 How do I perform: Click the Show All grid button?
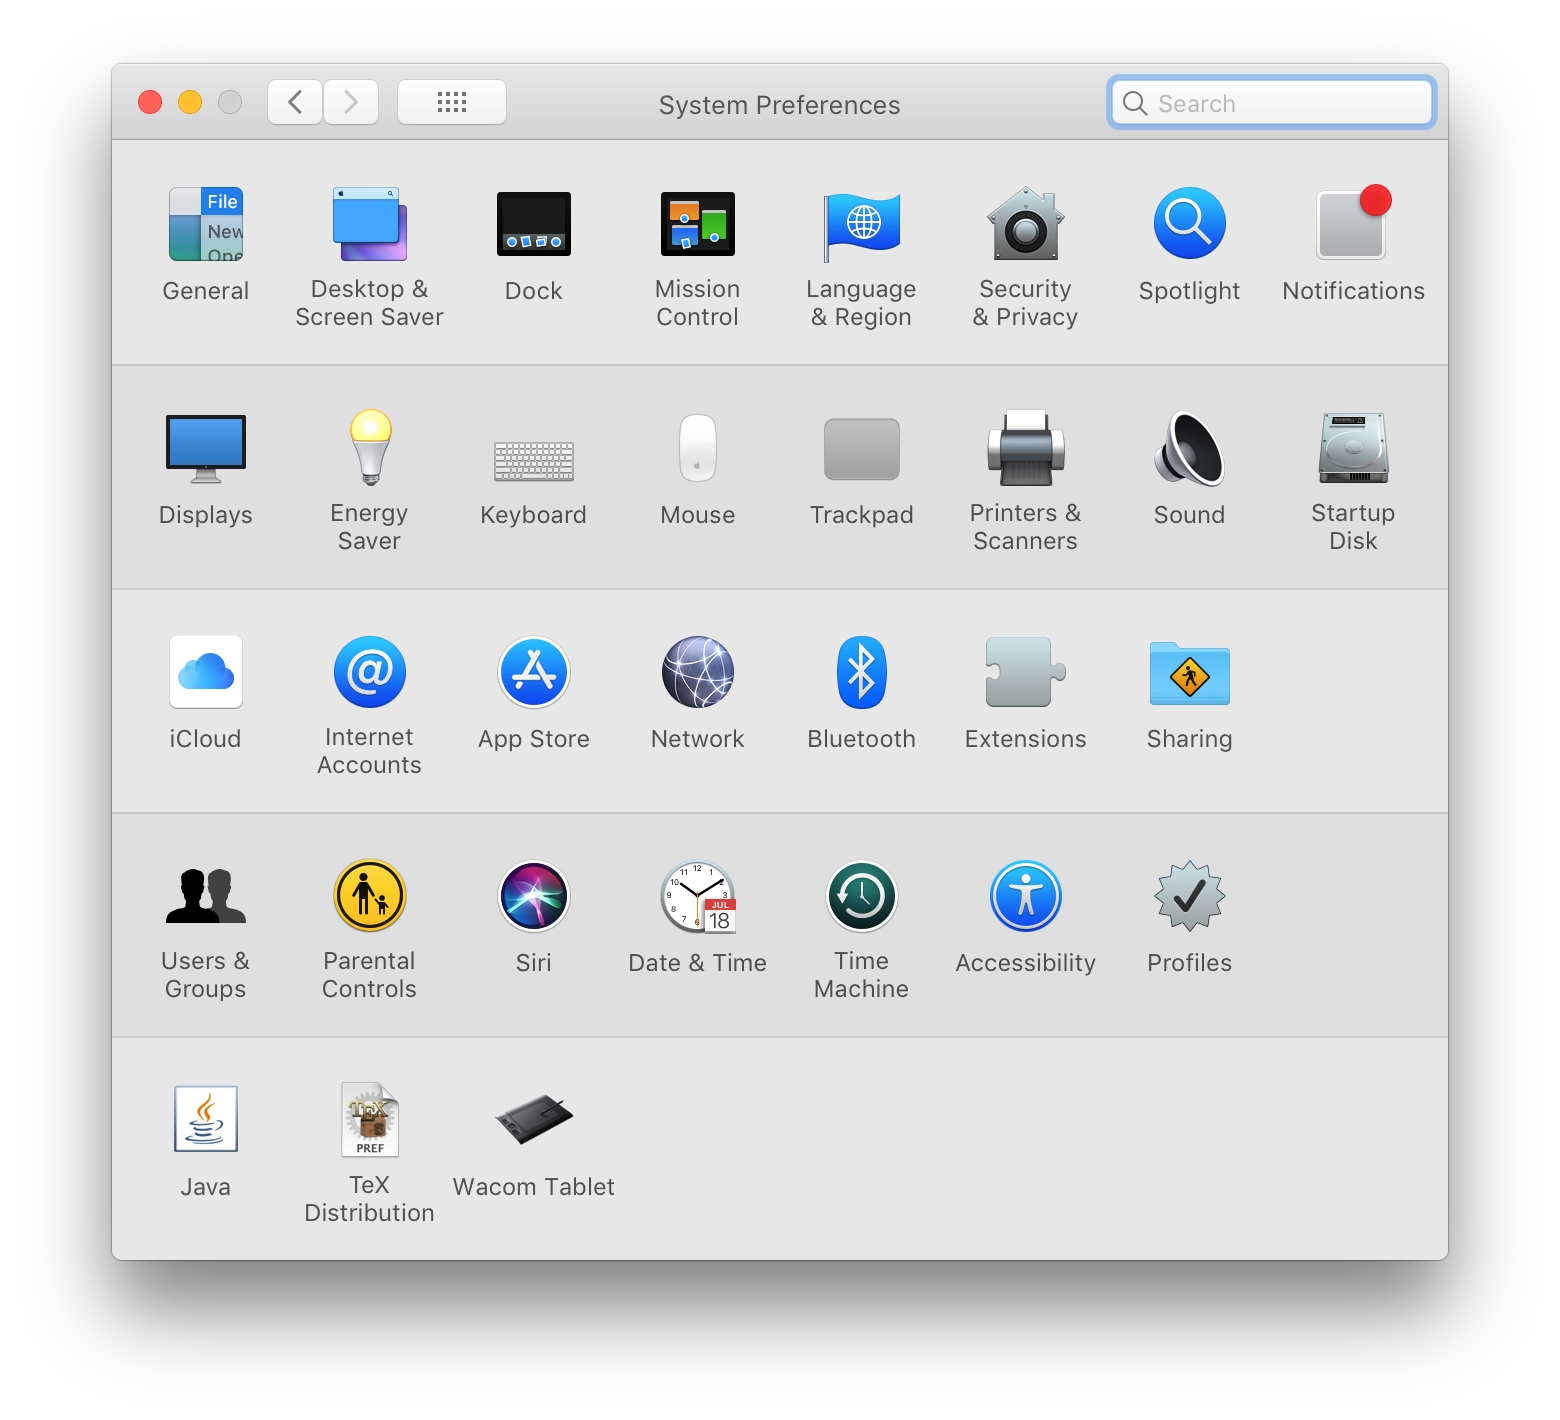(x=452, y=102)
